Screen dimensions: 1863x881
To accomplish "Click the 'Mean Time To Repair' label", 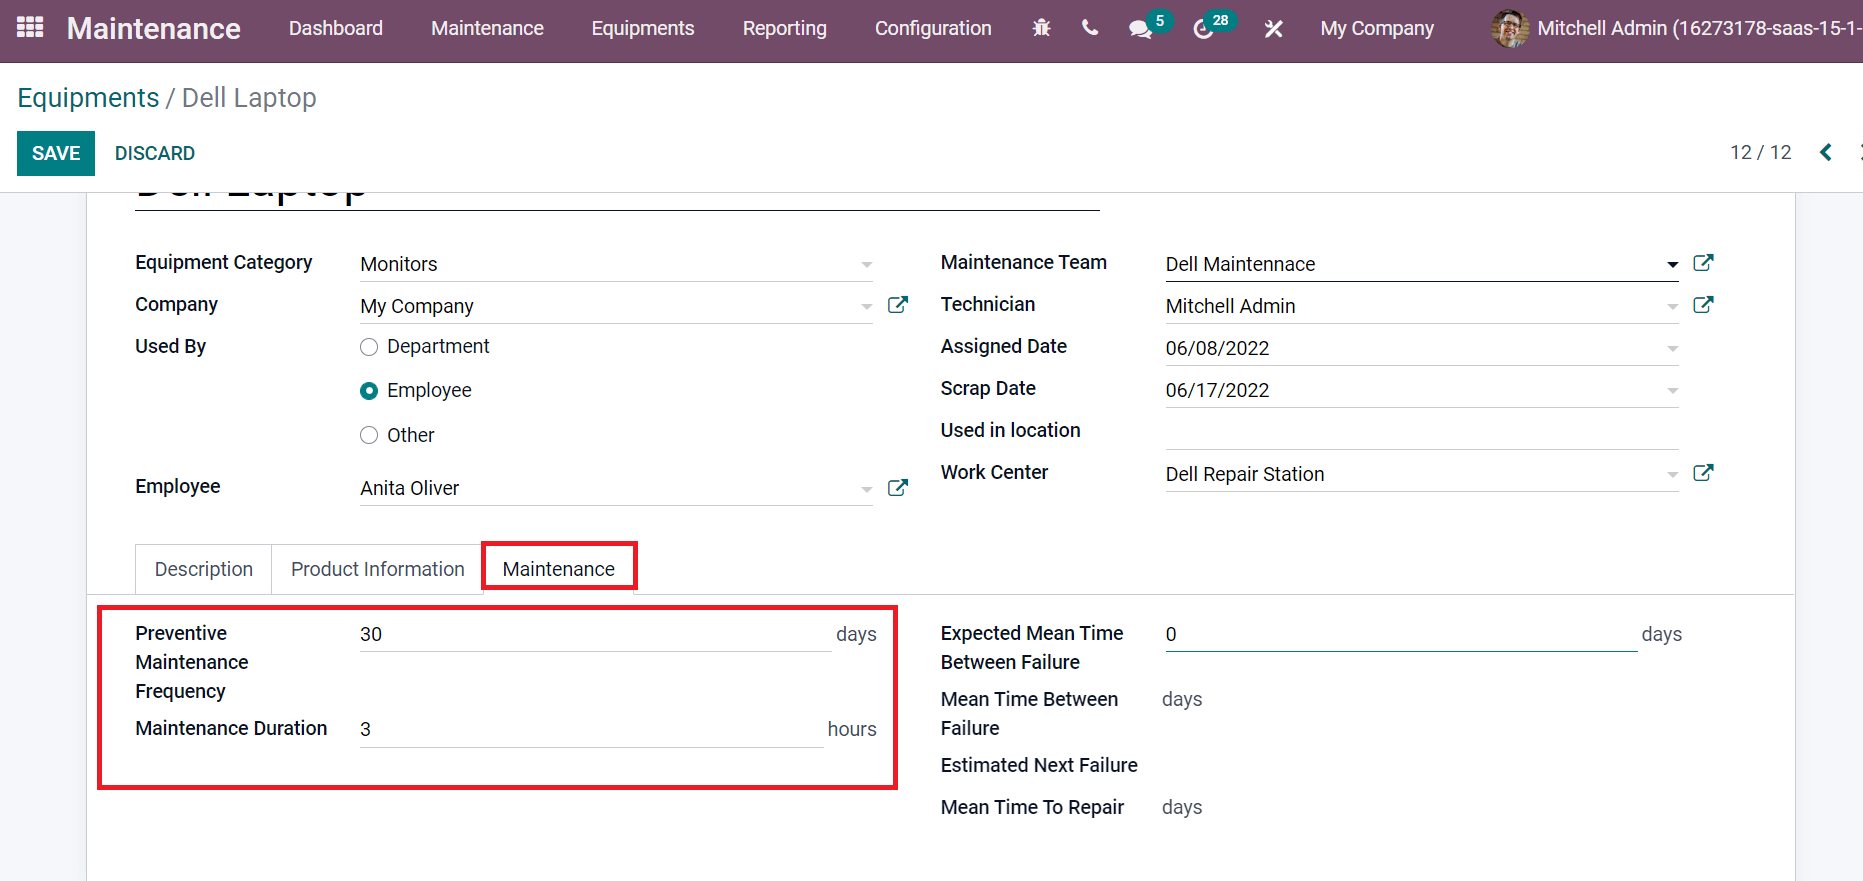I will point(1032,807).
